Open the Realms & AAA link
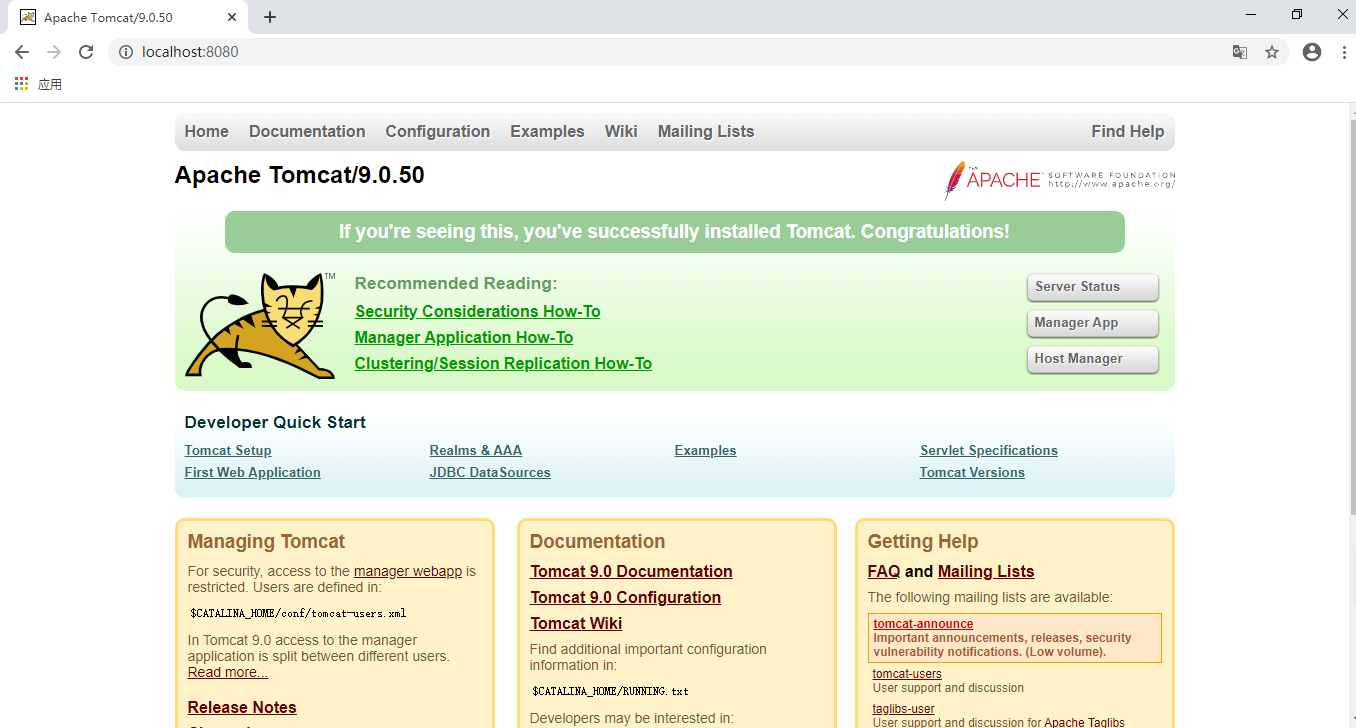 point(476,450)
